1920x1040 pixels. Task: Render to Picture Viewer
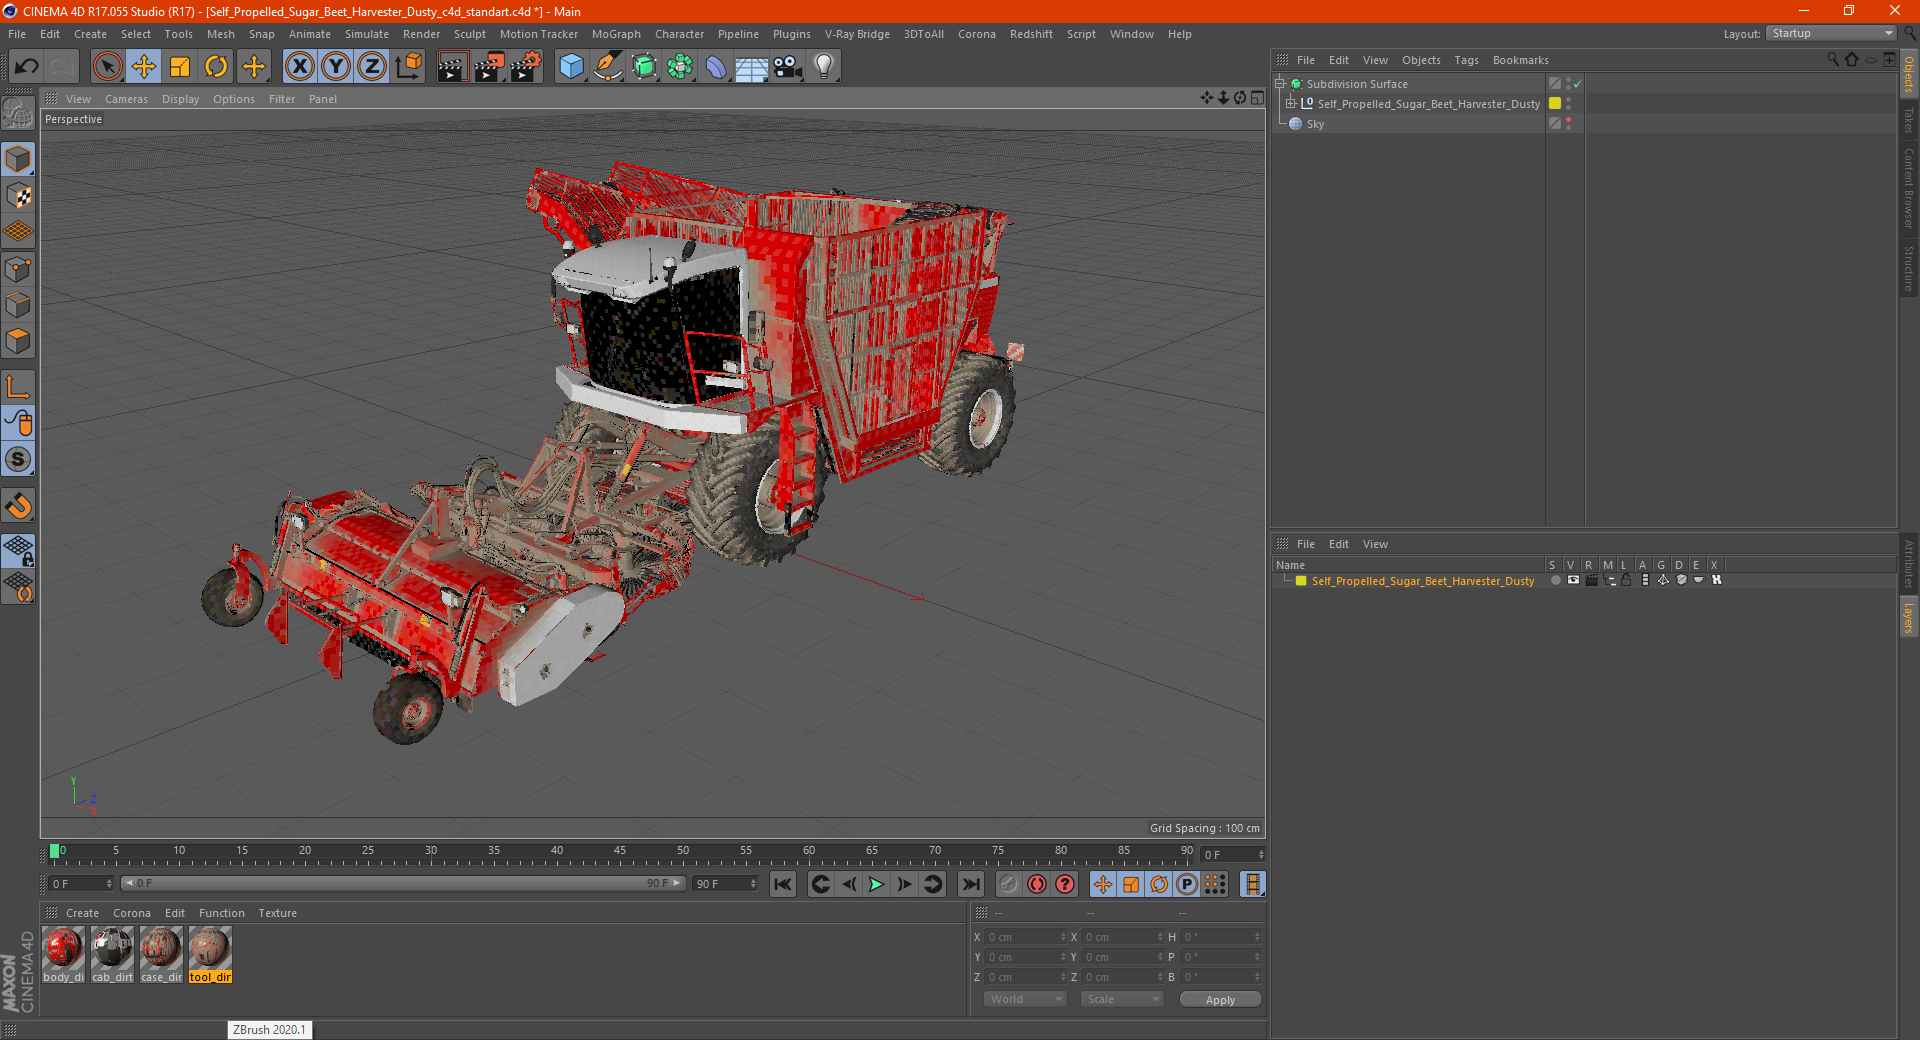489,67
